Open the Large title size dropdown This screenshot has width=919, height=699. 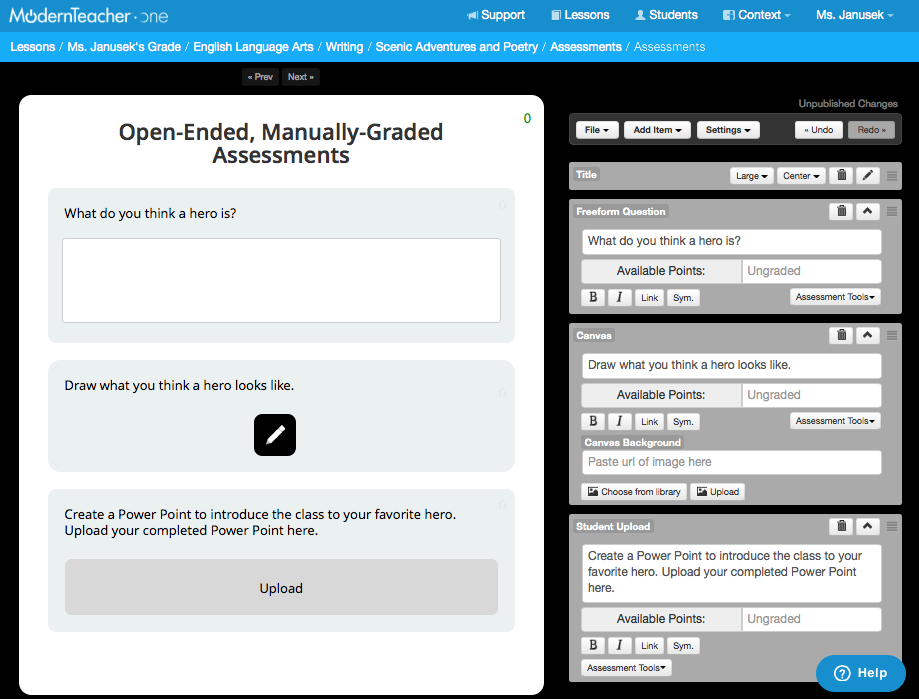pos(752,176)
